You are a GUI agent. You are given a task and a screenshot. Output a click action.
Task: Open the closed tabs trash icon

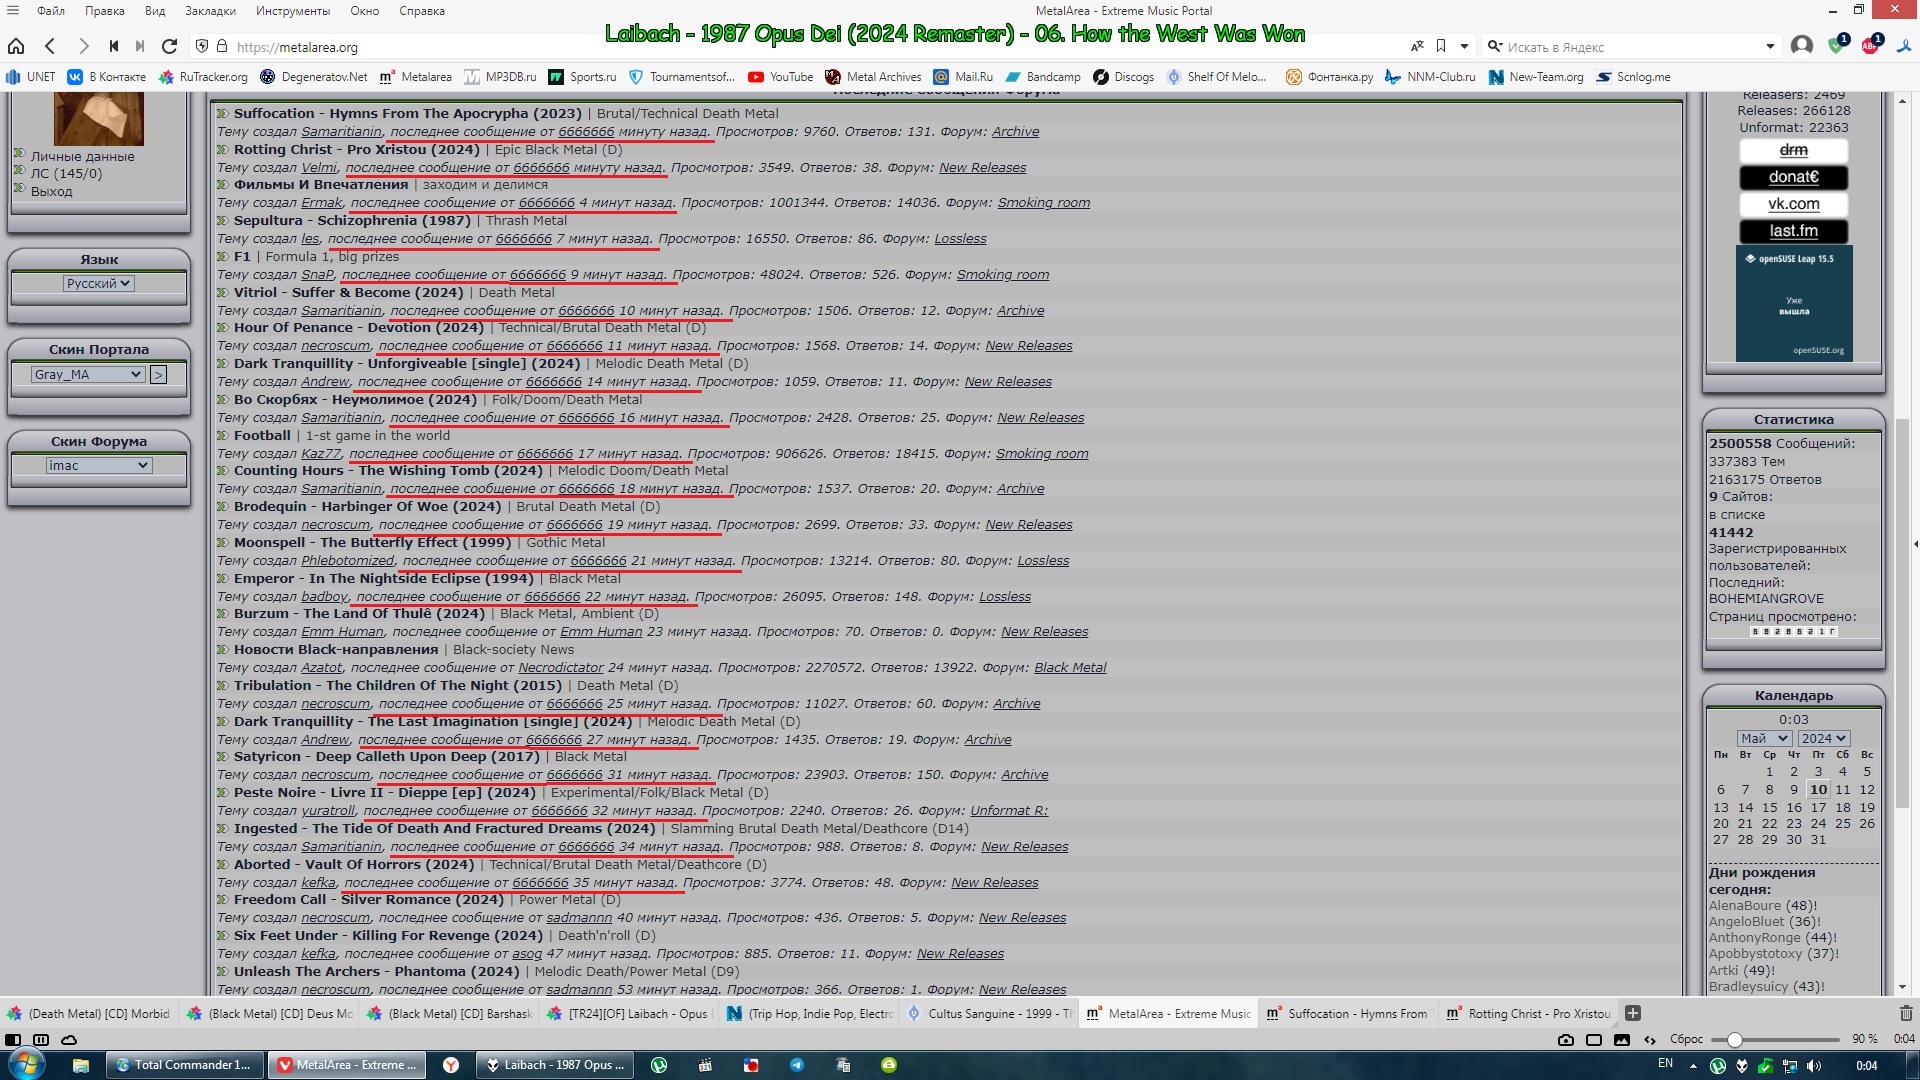tap(1906, 1013)
